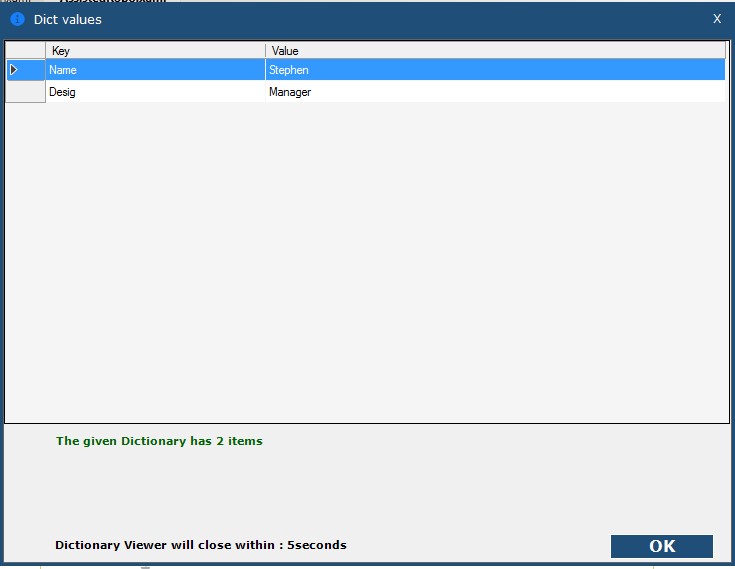Click the empty grid area below Desig row
The image size is (735, 569).
tap(366, 260)
